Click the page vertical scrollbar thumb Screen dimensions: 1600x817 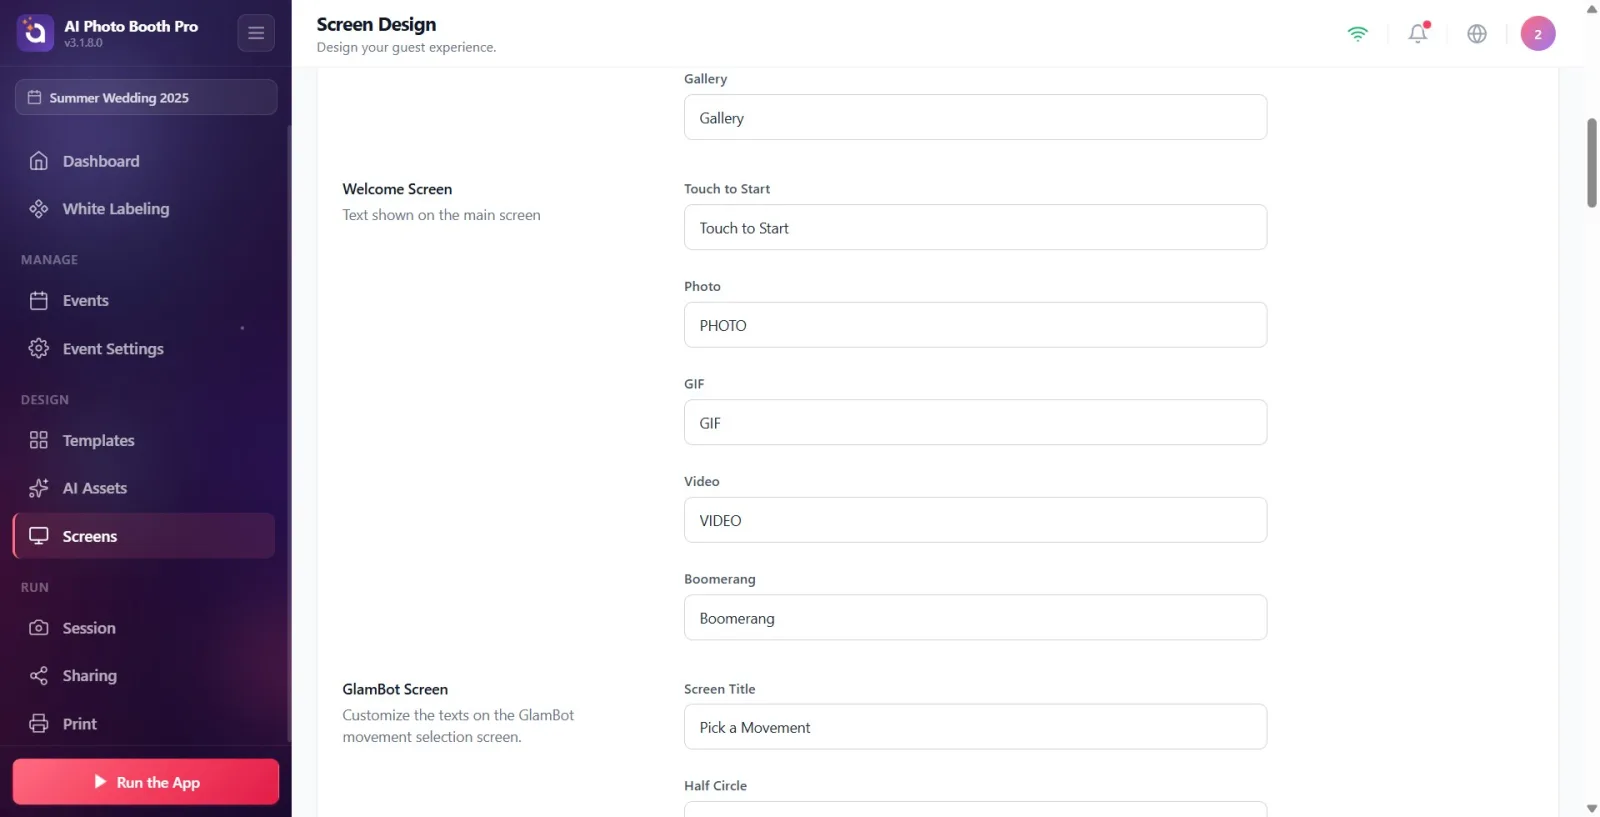[1592, 163]
